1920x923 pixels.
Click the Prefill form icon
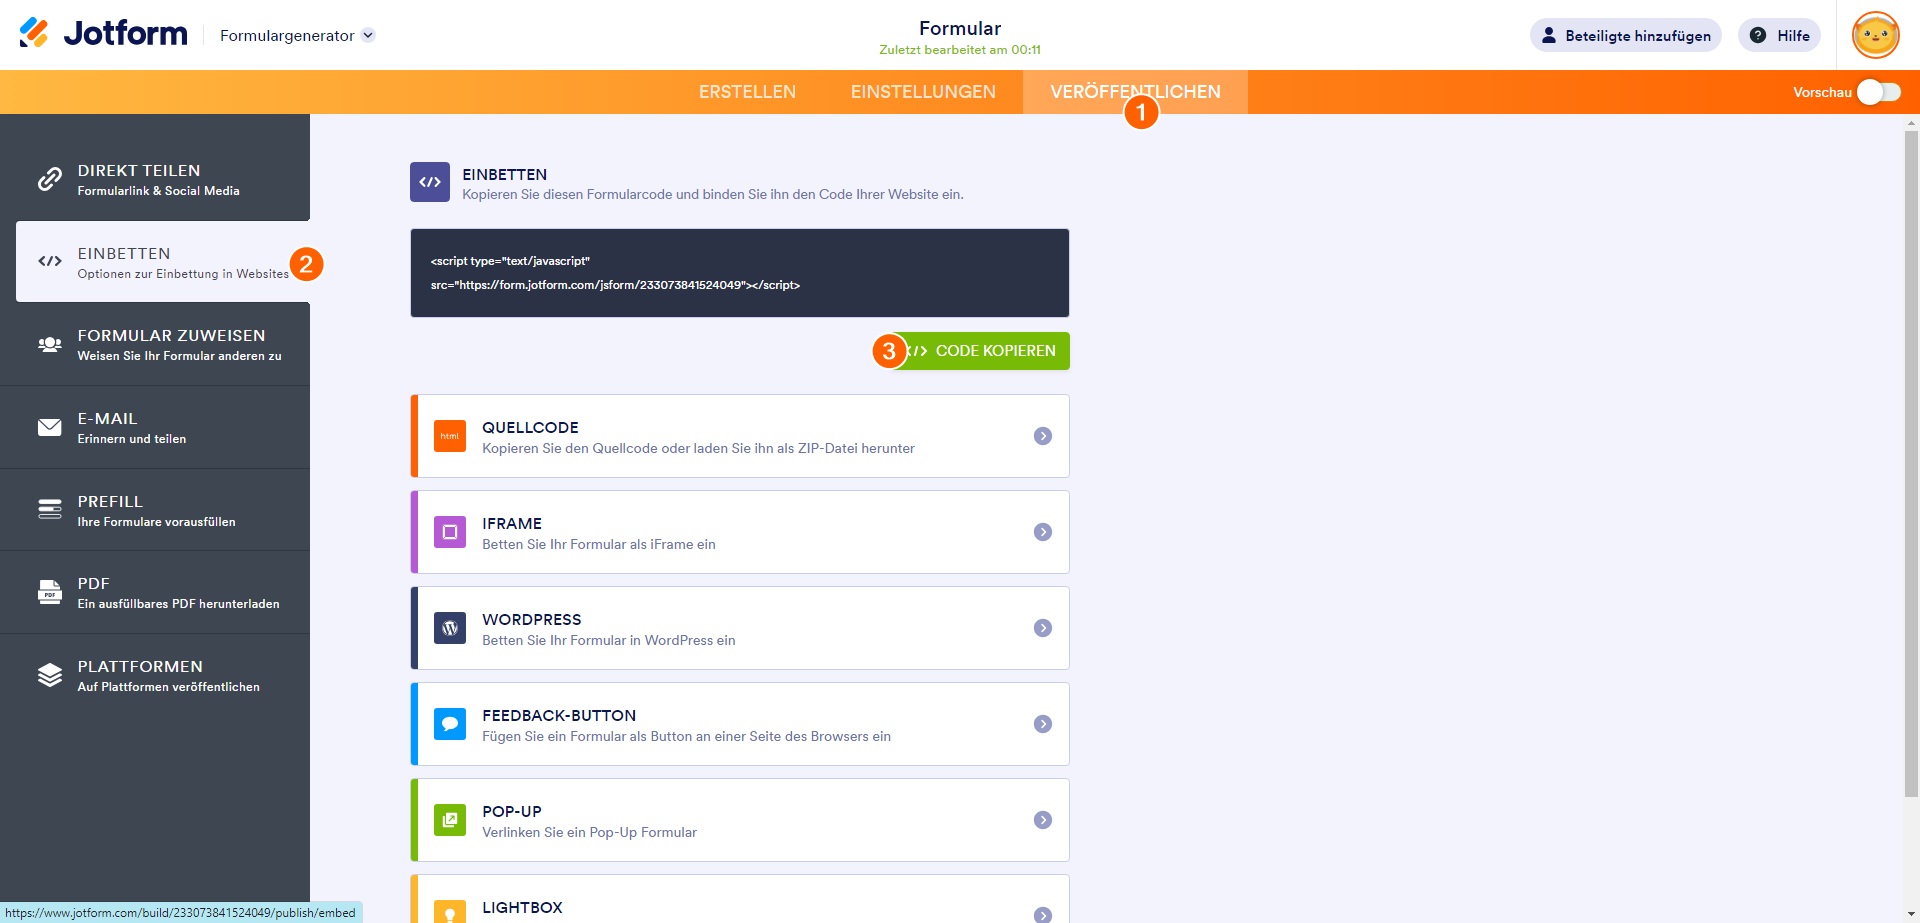50,509
